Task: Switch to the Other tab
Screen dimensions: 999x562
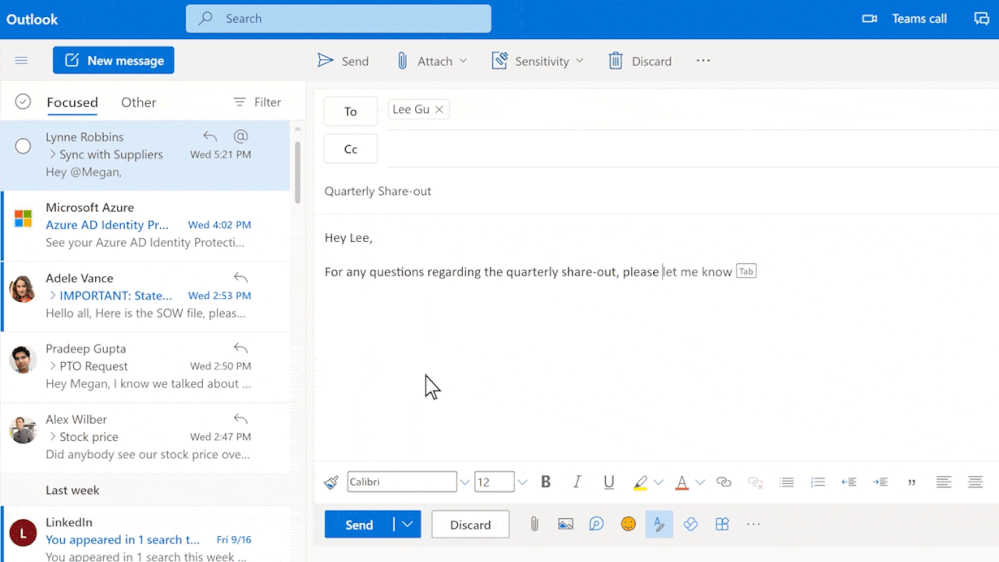Action: (x=138, y=102)
